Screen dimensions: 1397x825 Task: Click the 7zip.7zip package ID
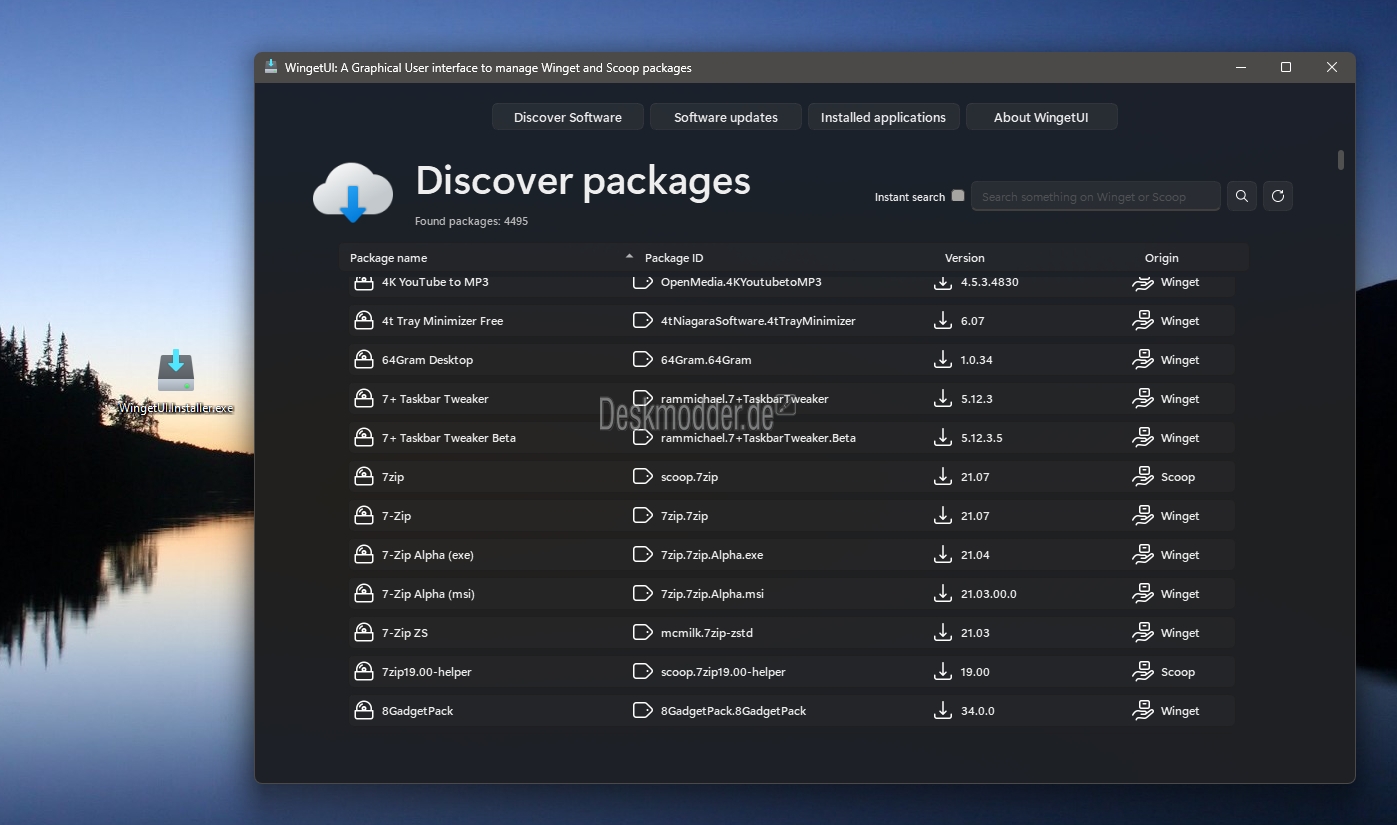click(684, 515)
